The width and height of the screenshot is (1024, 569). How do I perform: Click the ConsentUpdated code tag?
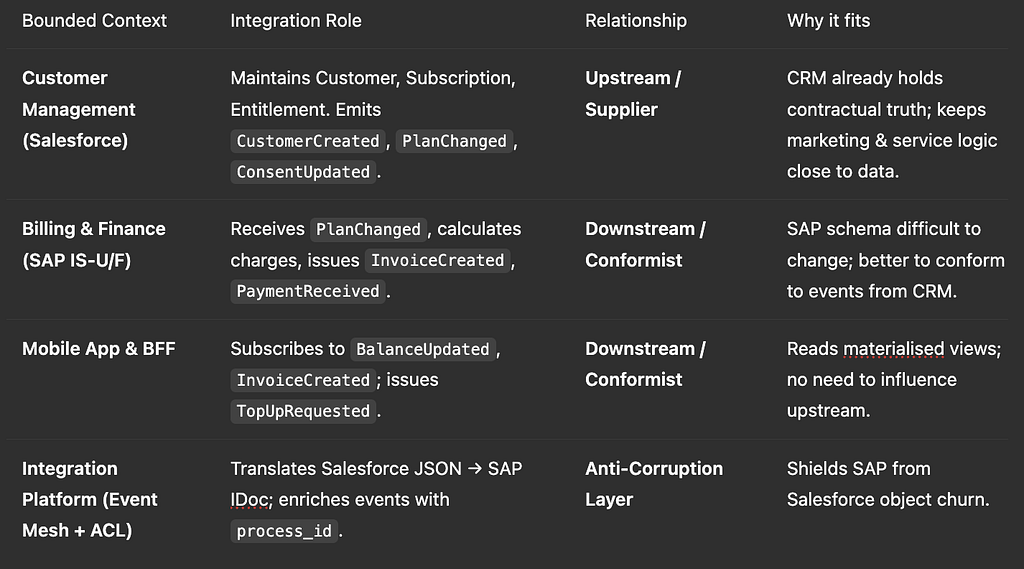pyautogui.click(x=303, y=172)
